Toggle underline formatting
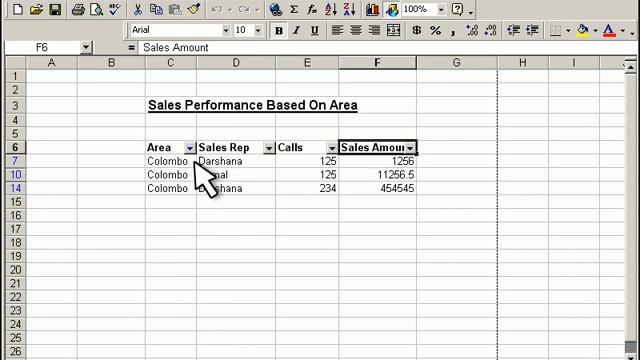 tap(315, 30)
